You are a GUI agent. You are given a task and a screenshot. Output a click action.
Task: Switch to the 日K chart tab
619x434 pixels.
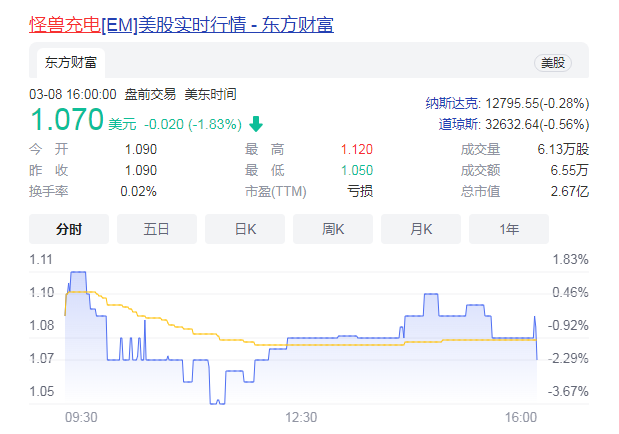point(245,229)
